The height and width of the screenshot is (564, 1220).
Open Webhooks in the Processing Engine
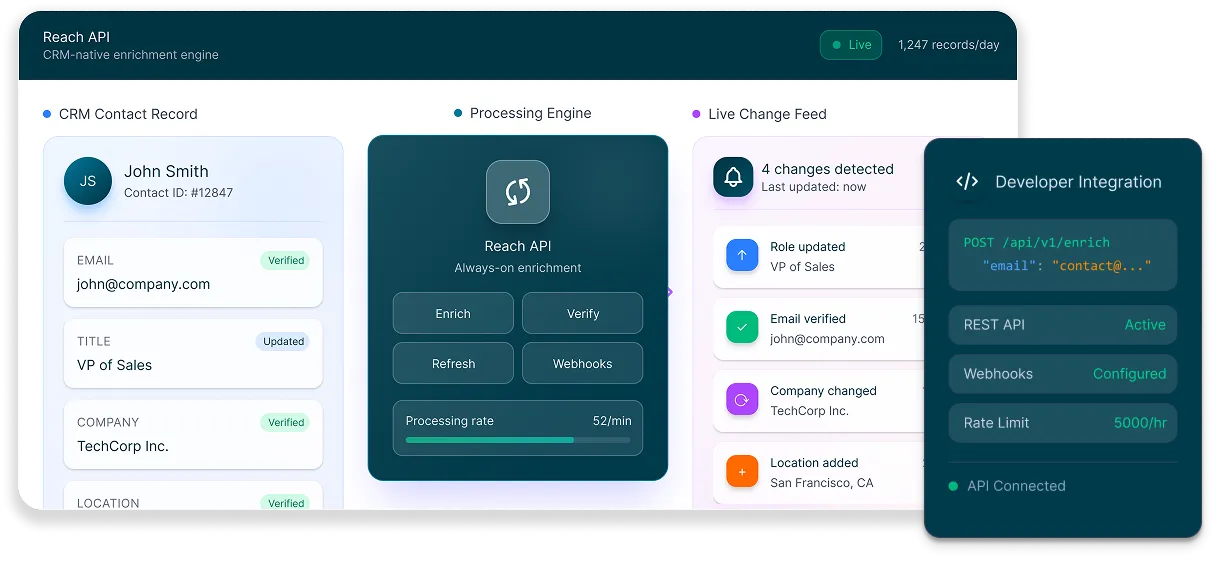(x=583, y=363)
